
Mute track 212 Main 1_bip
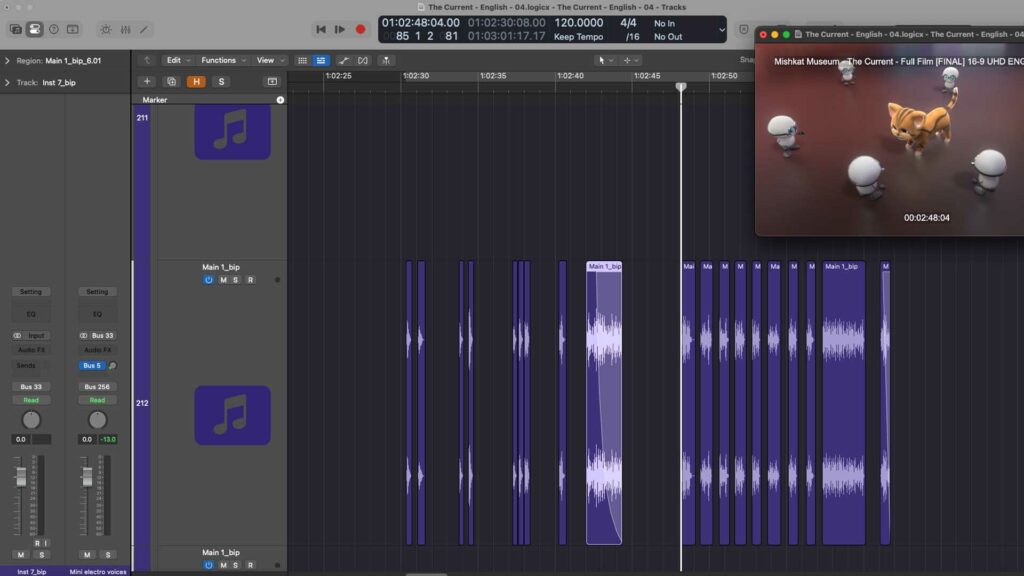point(223,280)
